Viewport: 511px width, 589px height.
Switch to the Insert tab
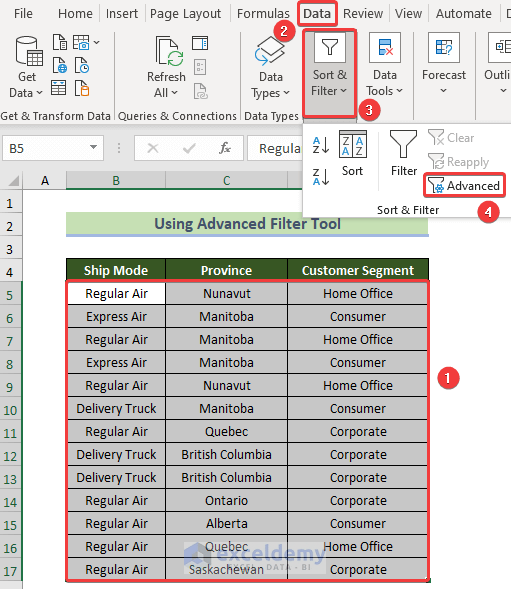click(x=122, y=14)
